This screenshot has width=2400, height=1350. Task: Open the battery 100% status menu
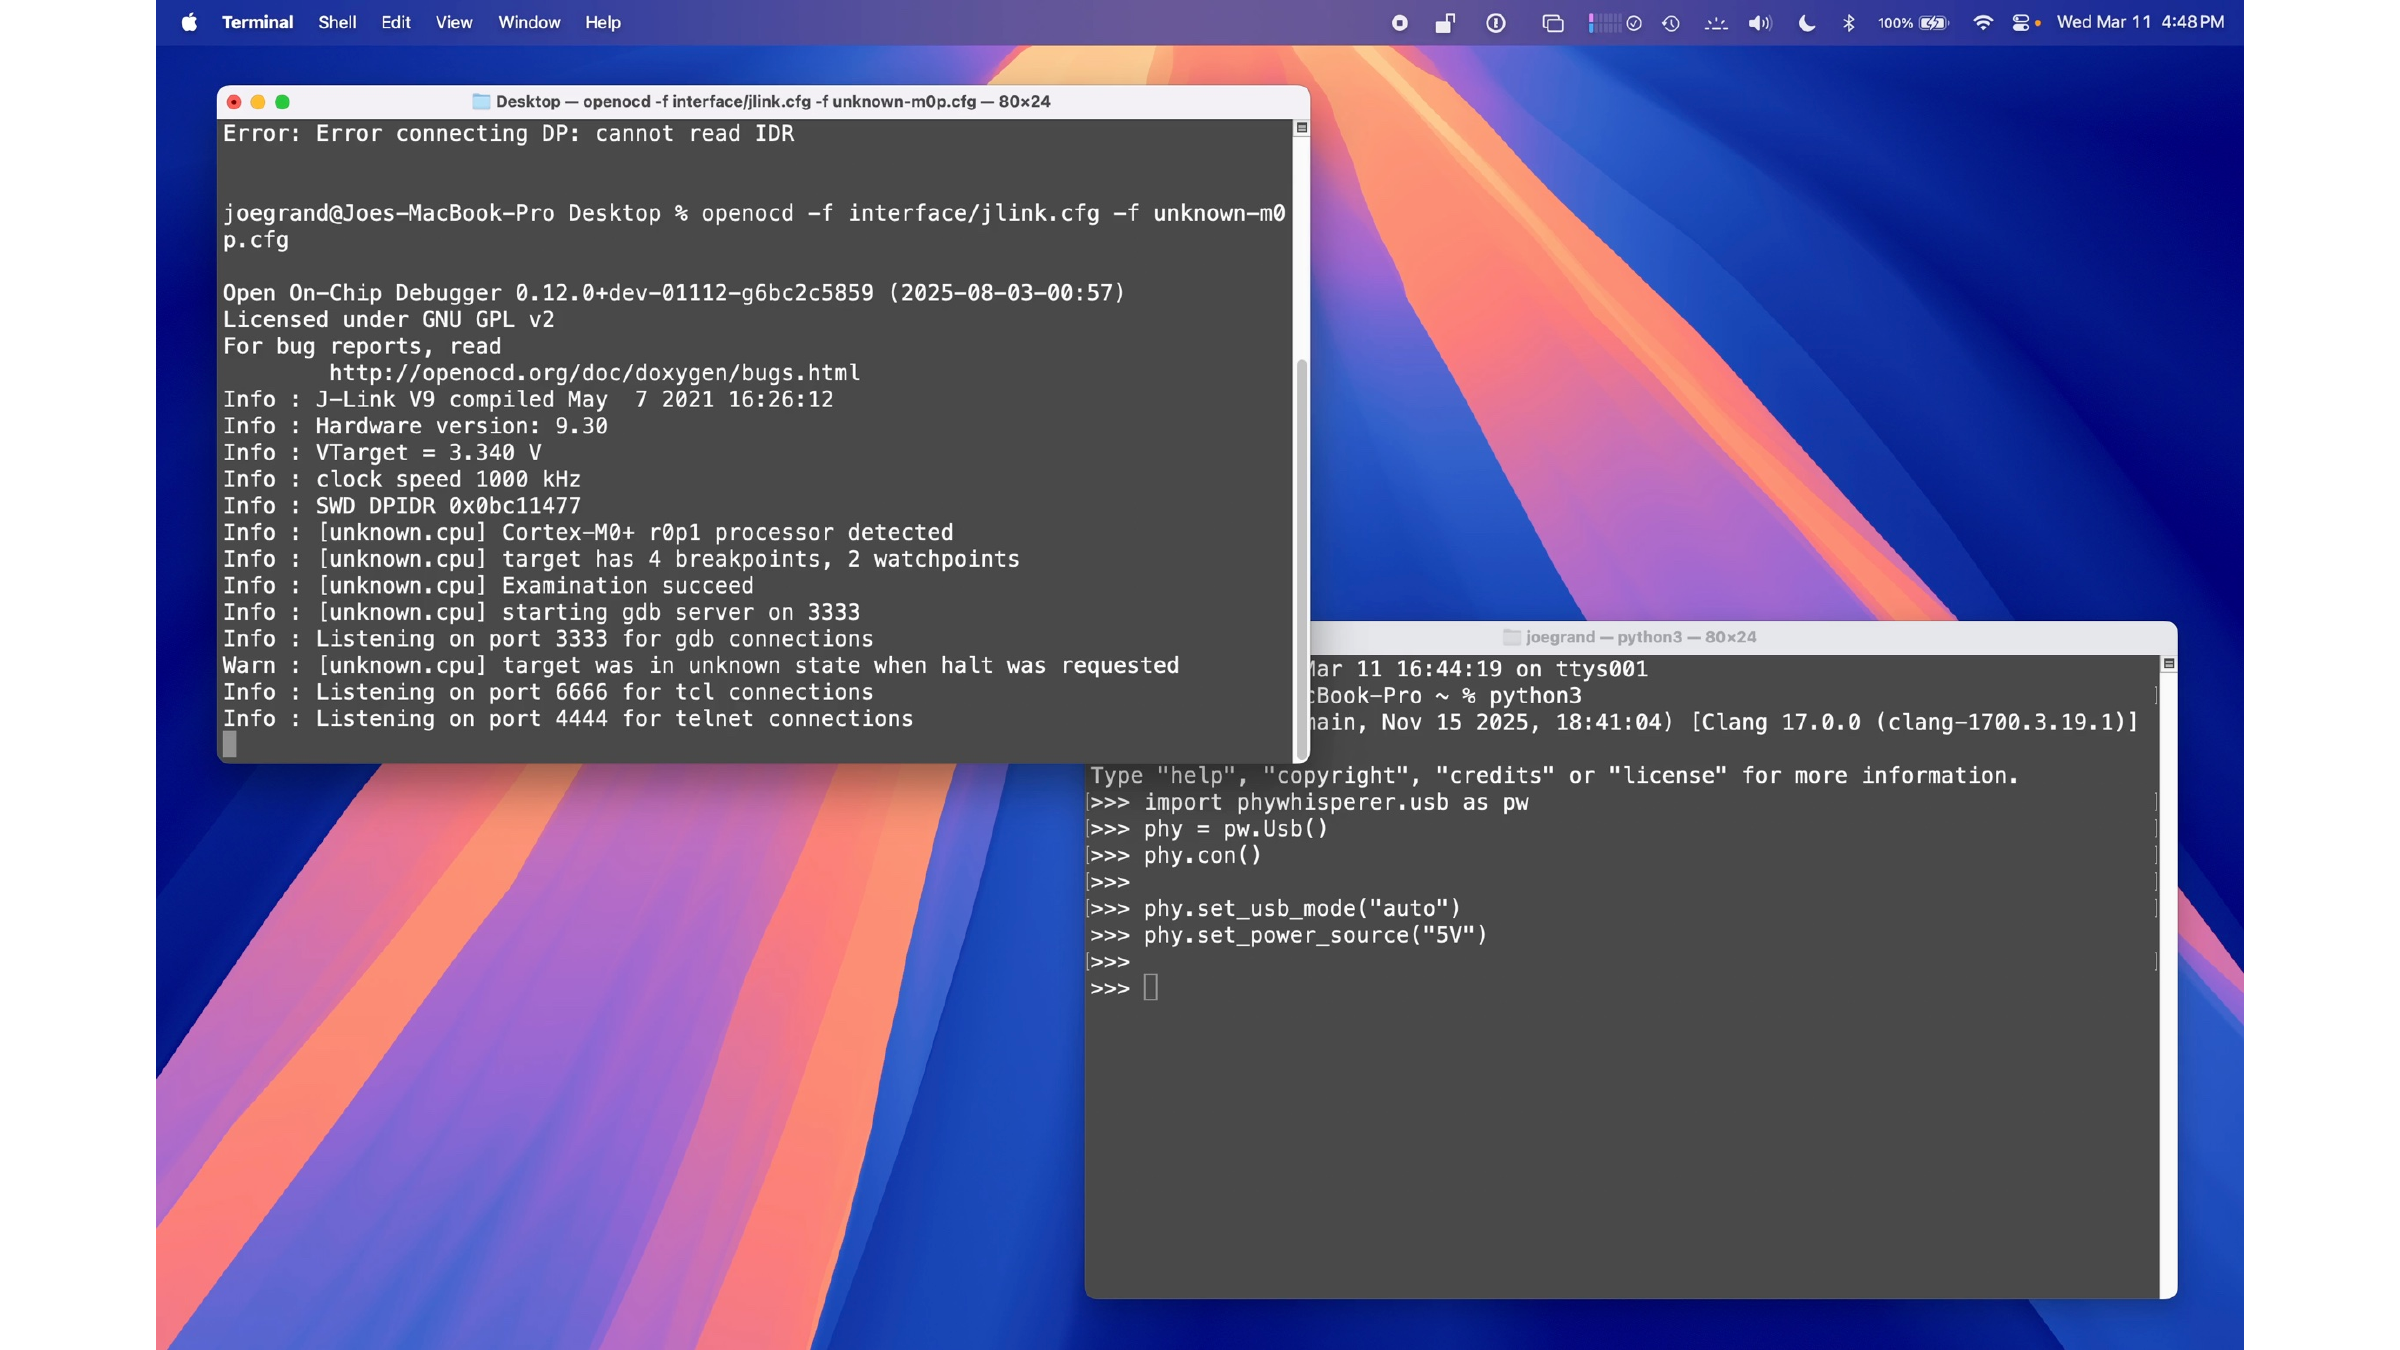[1913, 23]
